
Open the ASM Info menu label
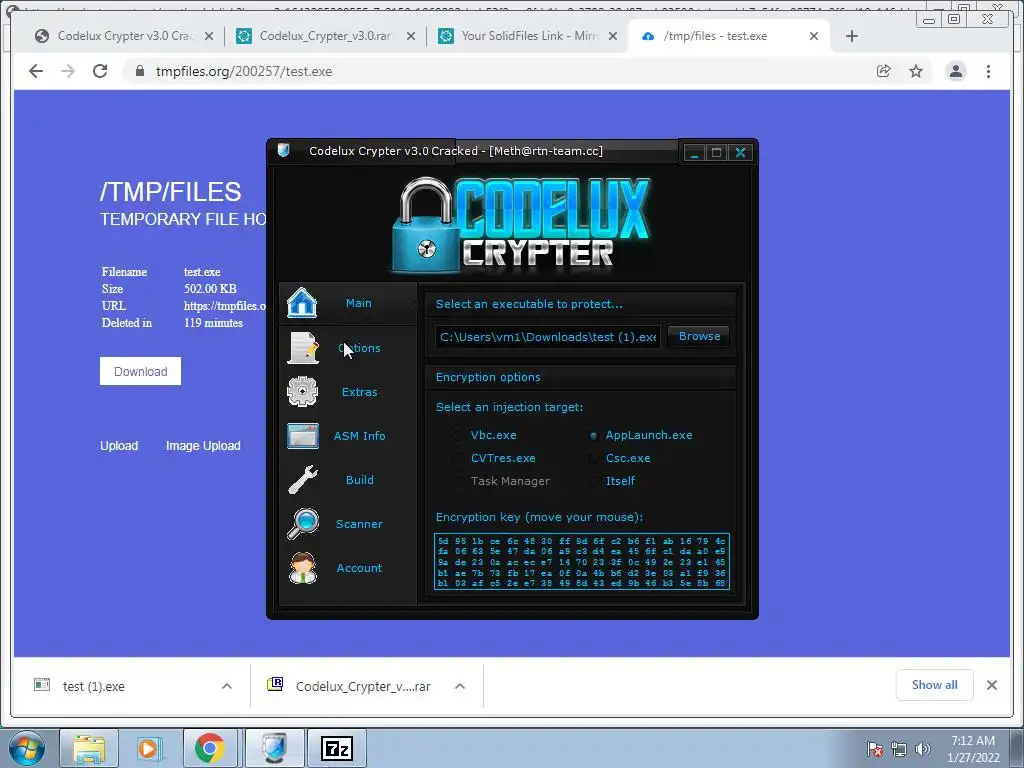click(360, 436)
